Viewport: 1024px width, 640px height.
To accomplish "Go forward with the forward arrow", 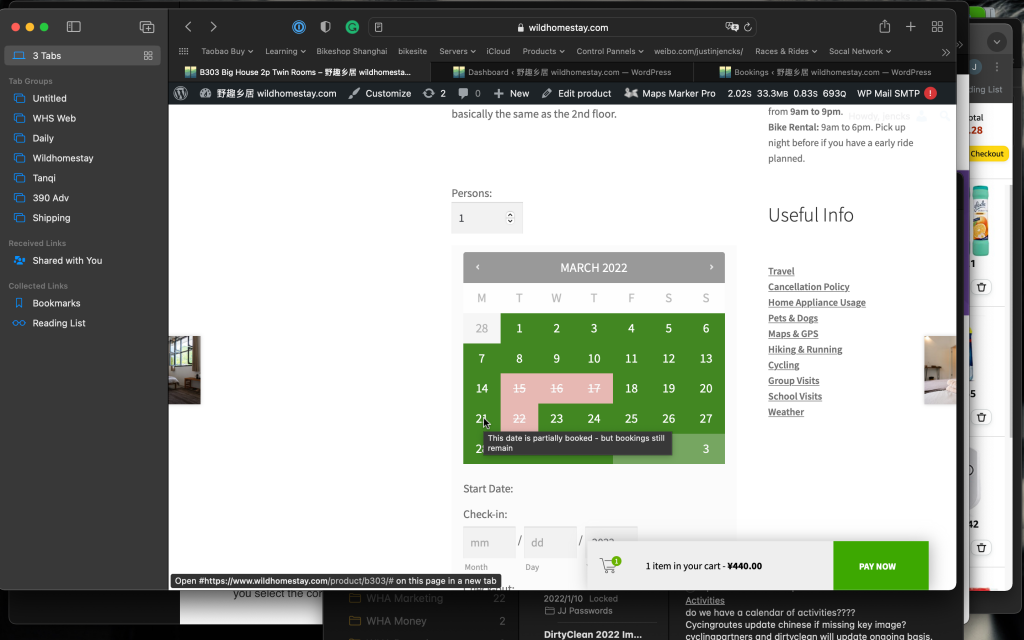I will [x=214, y=27].
